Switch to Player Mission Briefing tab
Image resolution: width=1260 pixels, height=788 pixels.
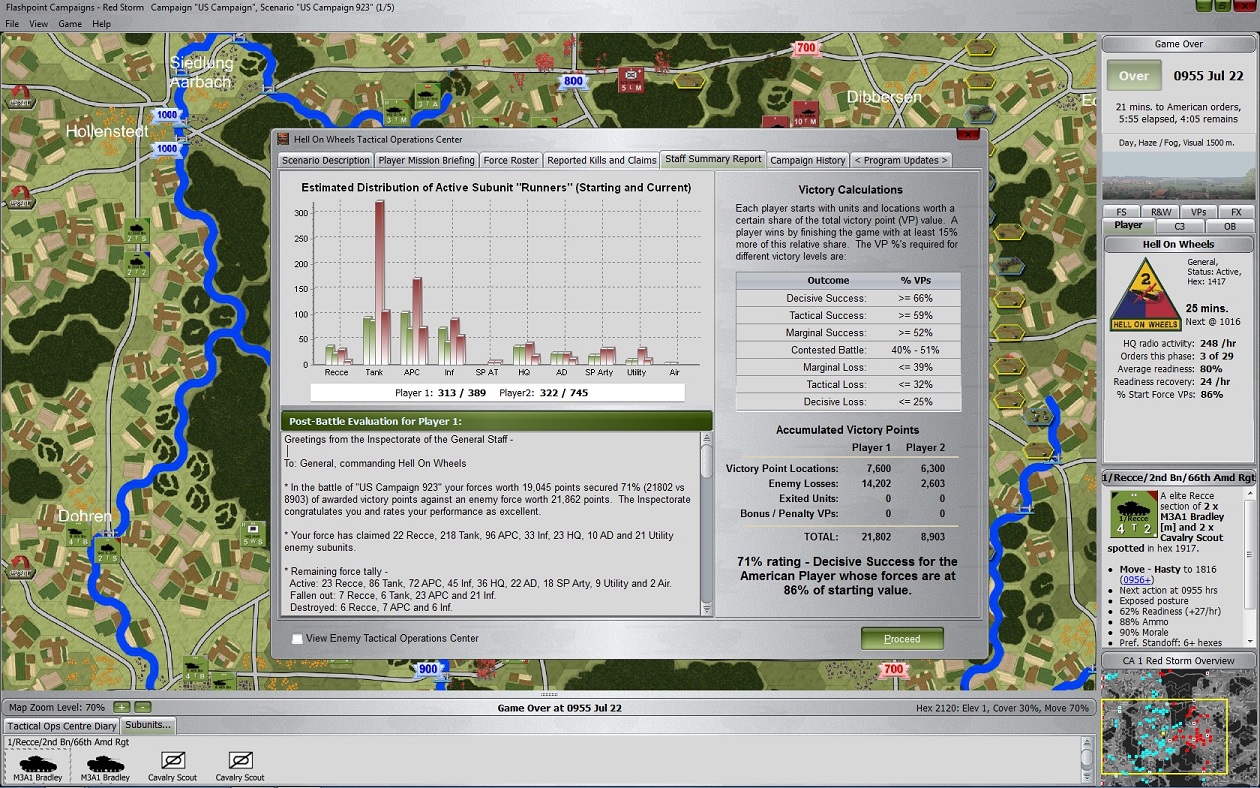coord(426,160)
